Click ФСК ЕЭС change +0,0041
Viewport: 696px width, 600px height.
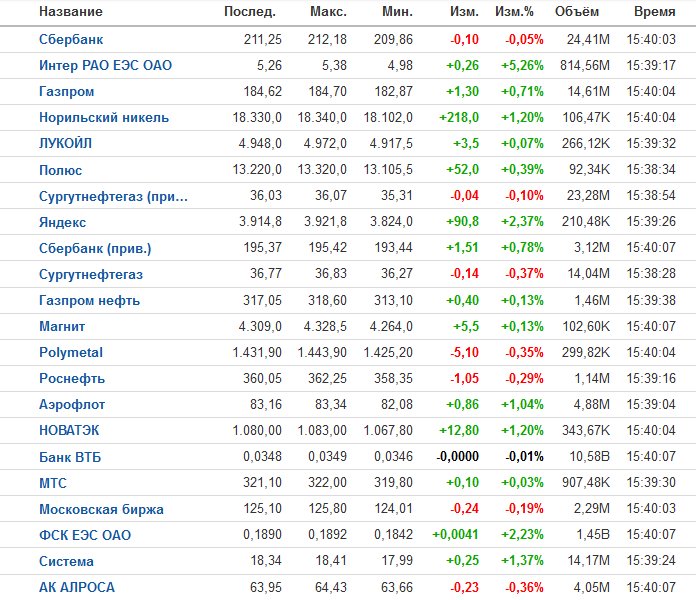[x=456, y=535]
